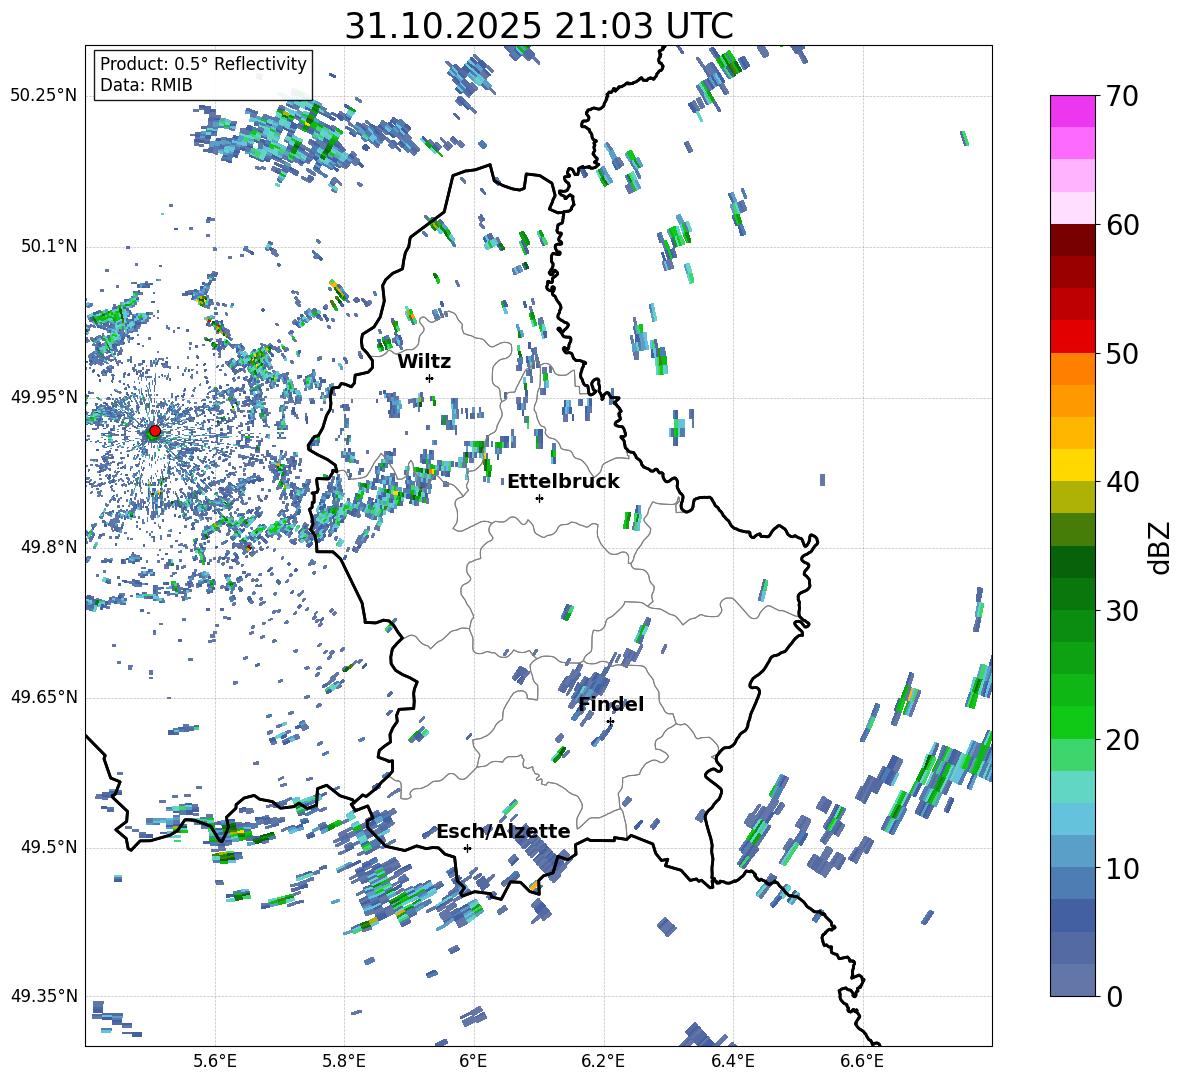Click the title 31.10.2025 21:03 UTC
Viewport: 1184px width, 1081px height.
tap(539, 26)
